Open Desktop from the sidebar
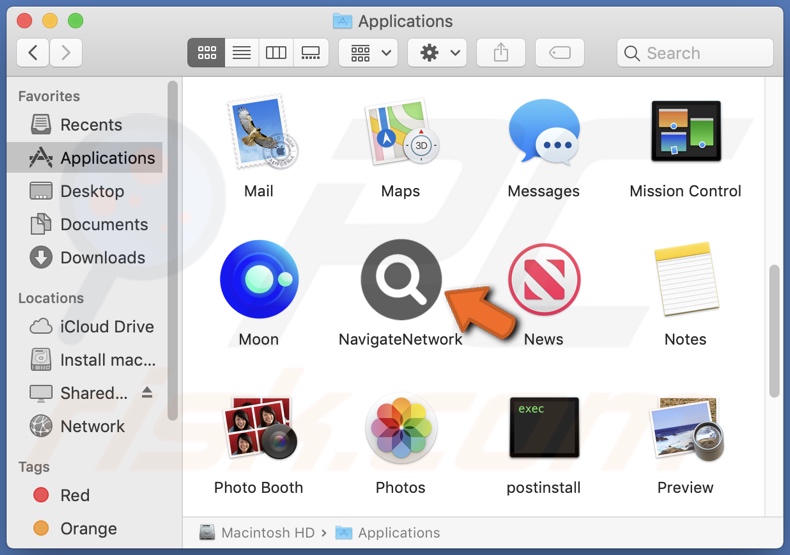This screenshot has height=555, width=790. [x=86, y=191]
